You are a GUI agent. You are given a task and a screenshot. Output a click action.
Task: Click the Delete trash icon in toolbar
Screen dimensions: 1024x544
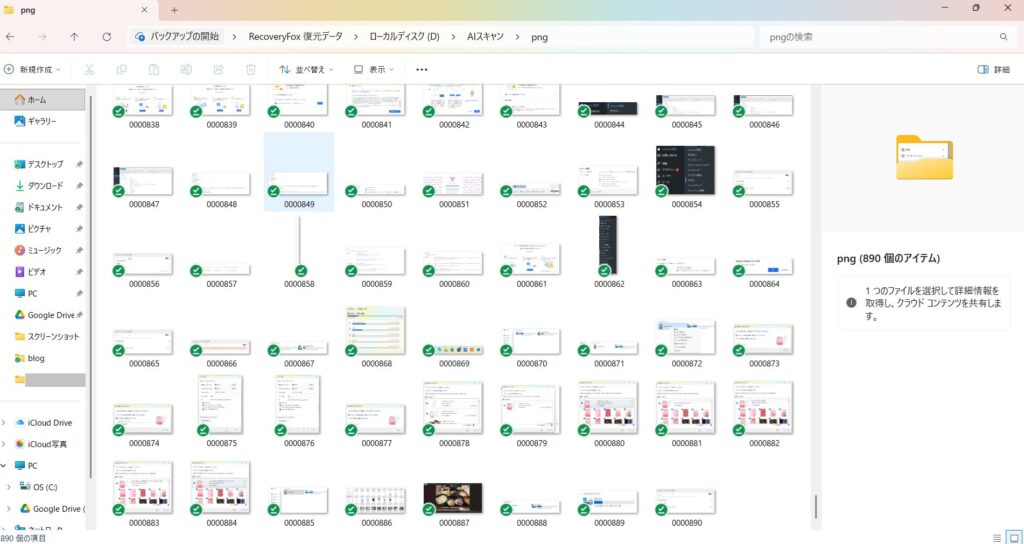point(251,70)
